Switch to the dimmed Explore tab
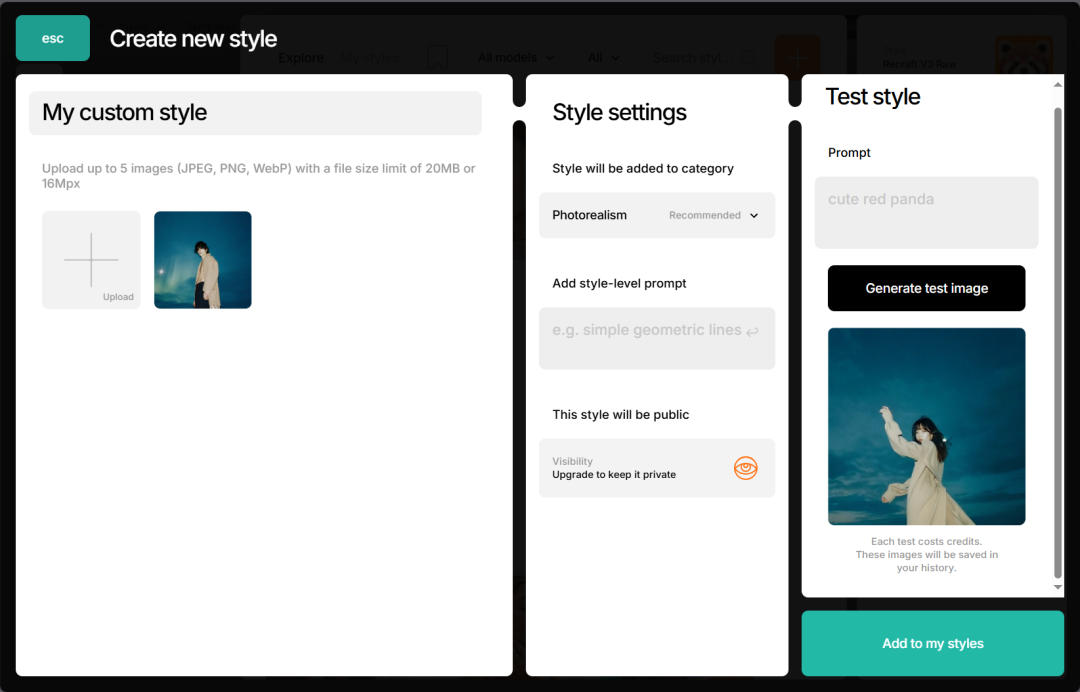The width and height of the screenshot is (1080, 692). 301,58
